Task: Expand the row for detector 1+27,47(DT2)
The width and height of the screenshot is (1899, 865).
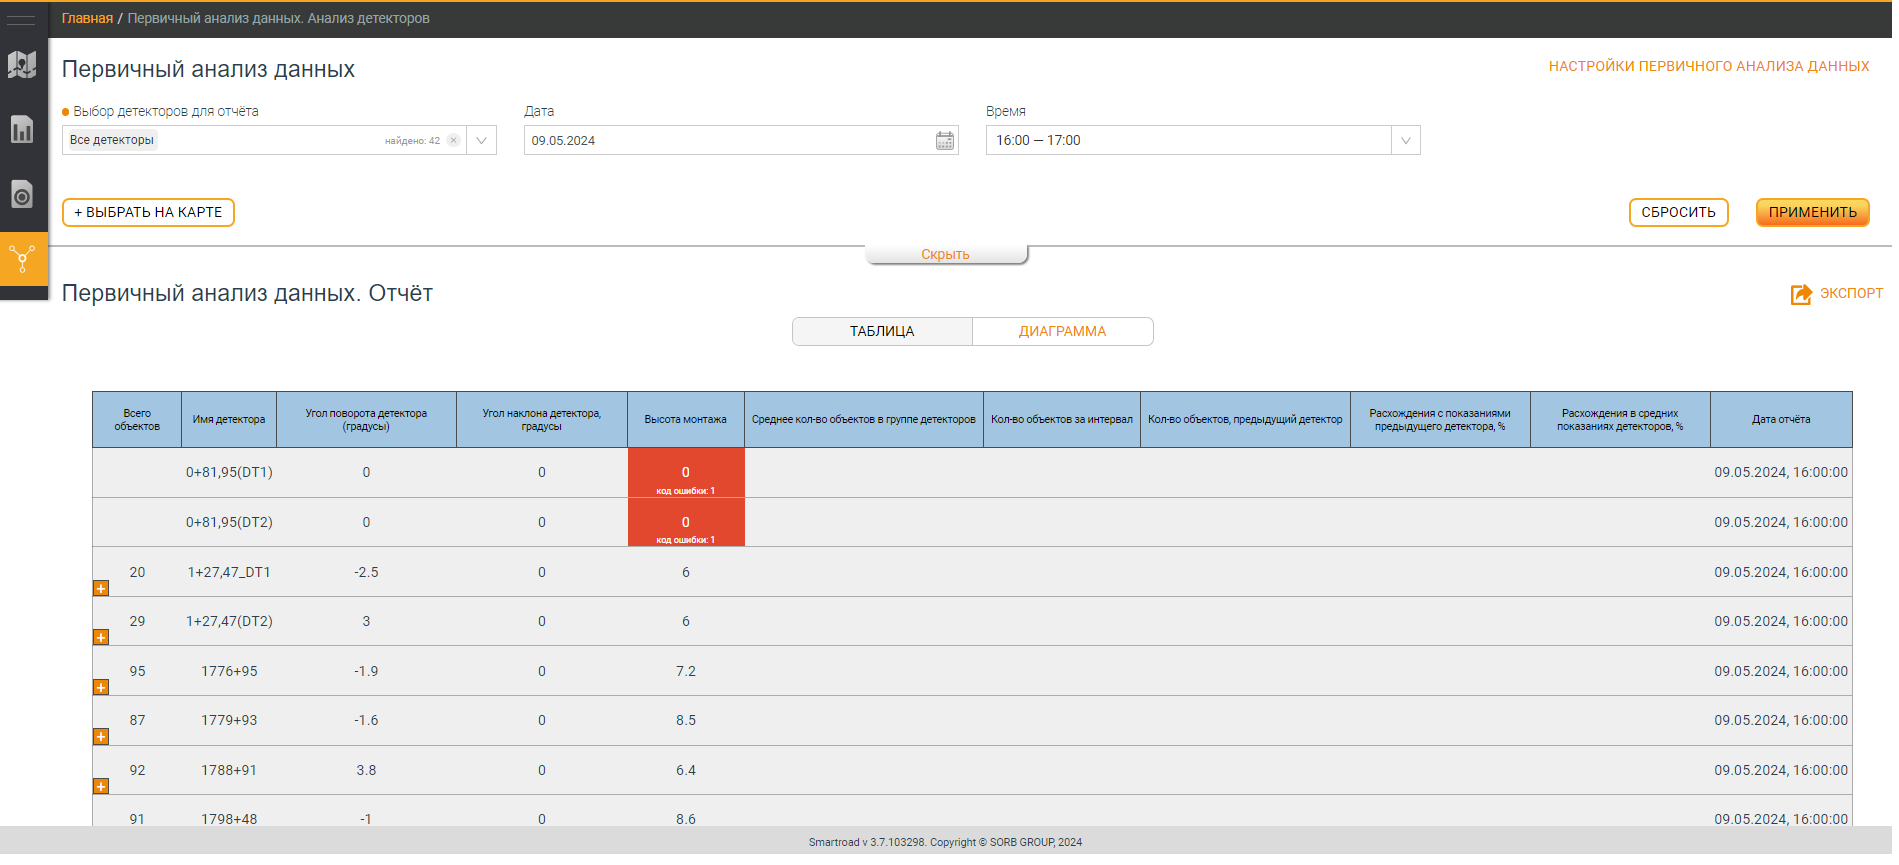Action: click(x=101, y=637)
